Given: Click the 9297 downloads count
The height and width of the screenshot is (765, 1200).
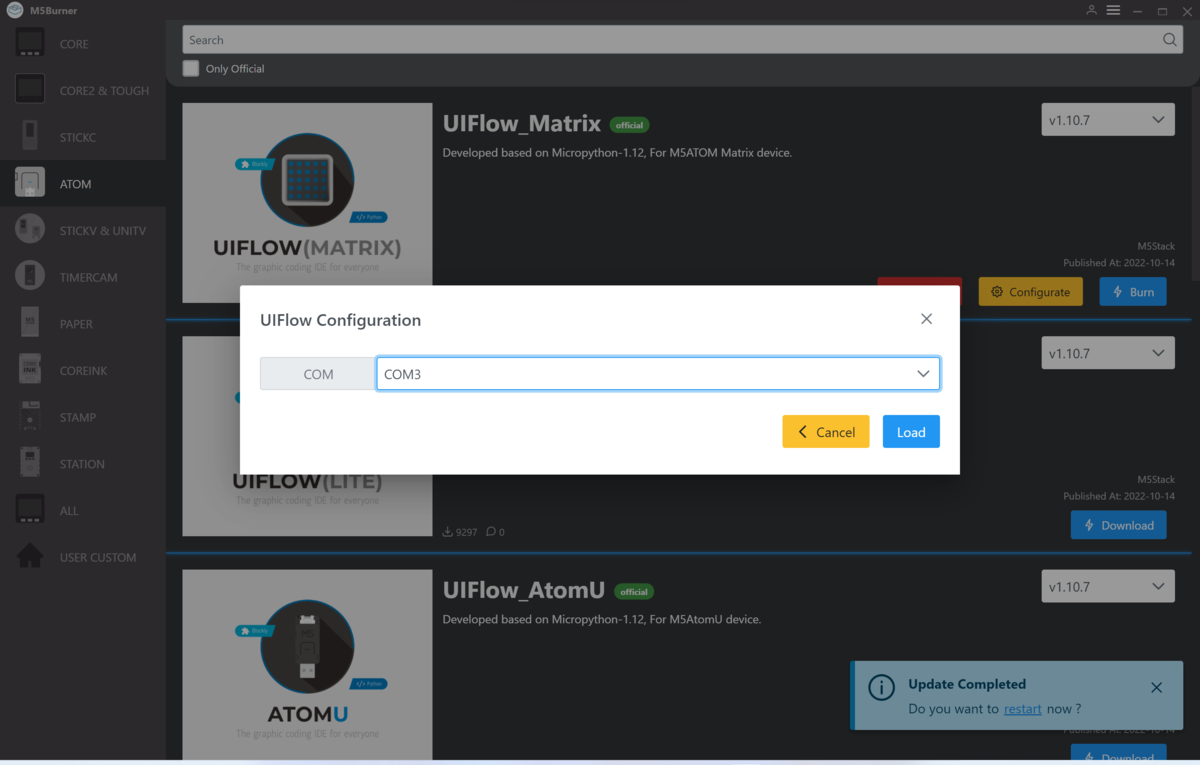Looking at the screenshot, I should pos(460,532).
